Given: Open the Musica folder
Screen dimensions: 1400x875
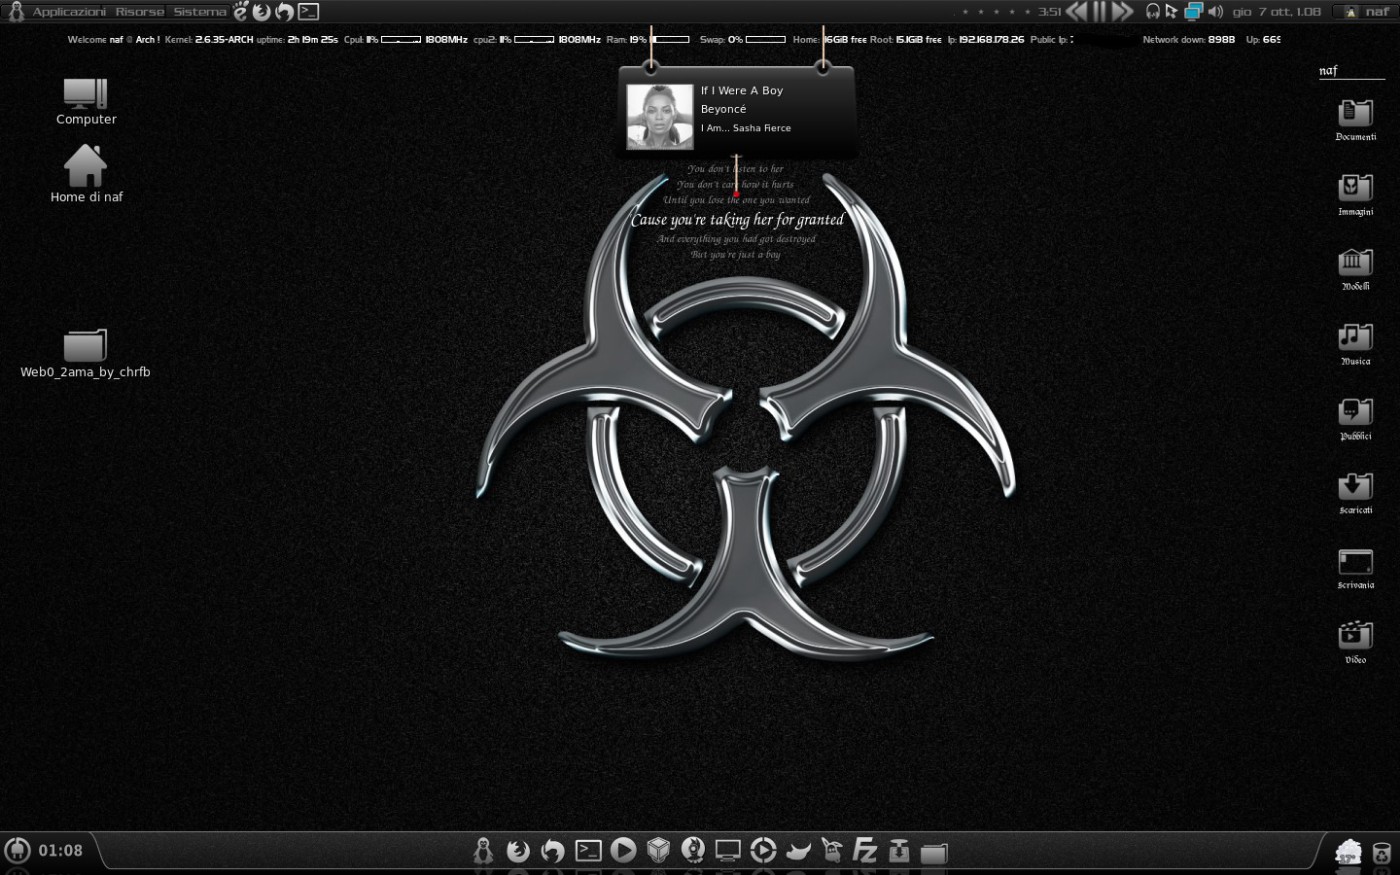Looking at the screenshot, I should tap(1356, 345).
